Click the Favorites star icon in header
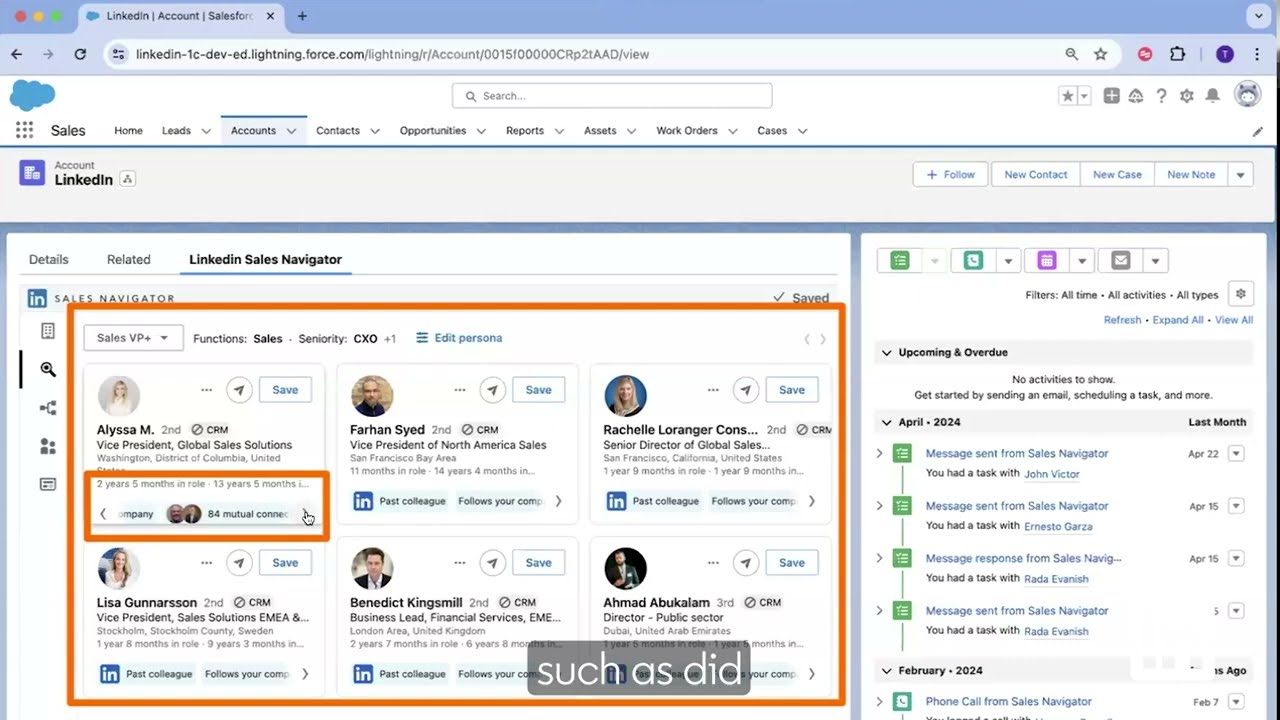Screen dimensions: 1280x720 click(x=1068, y=96)
